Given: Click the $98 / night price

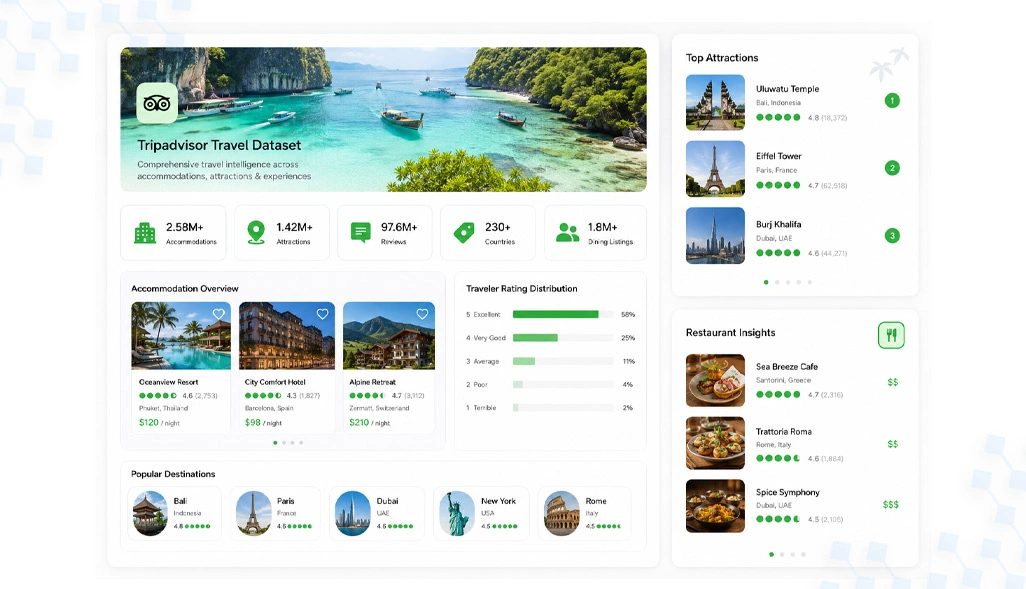Looking at the screenshot, I should [263, 423].
